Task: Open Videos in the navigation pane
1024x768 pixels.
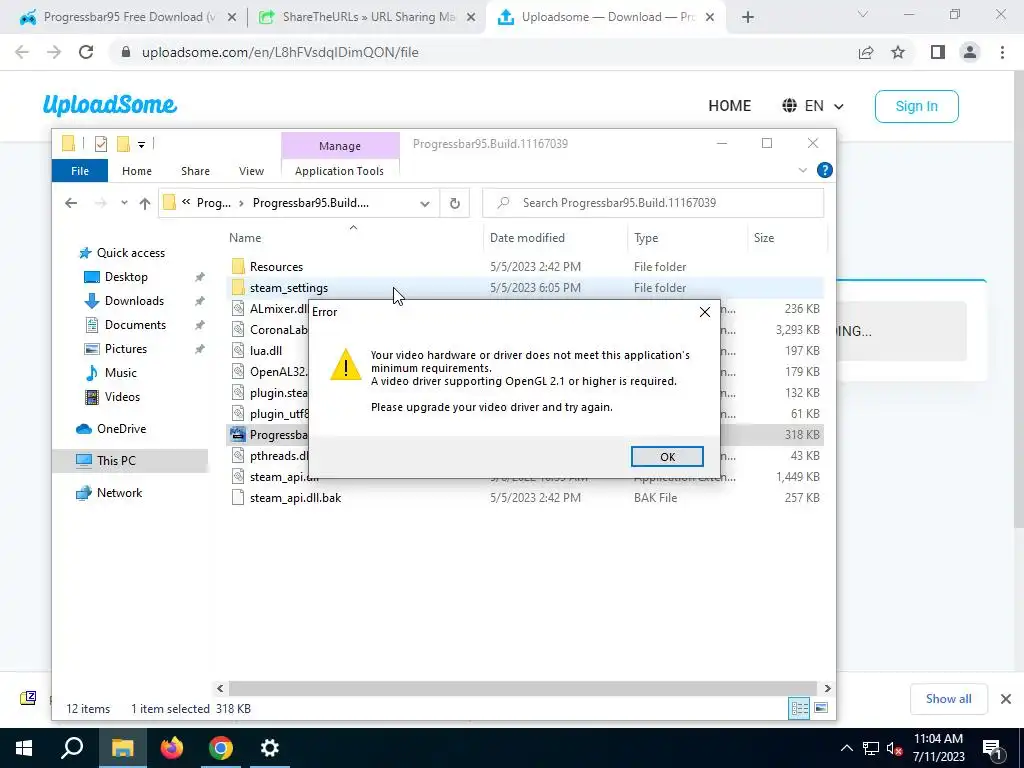Action: click(x=122, y=397)
